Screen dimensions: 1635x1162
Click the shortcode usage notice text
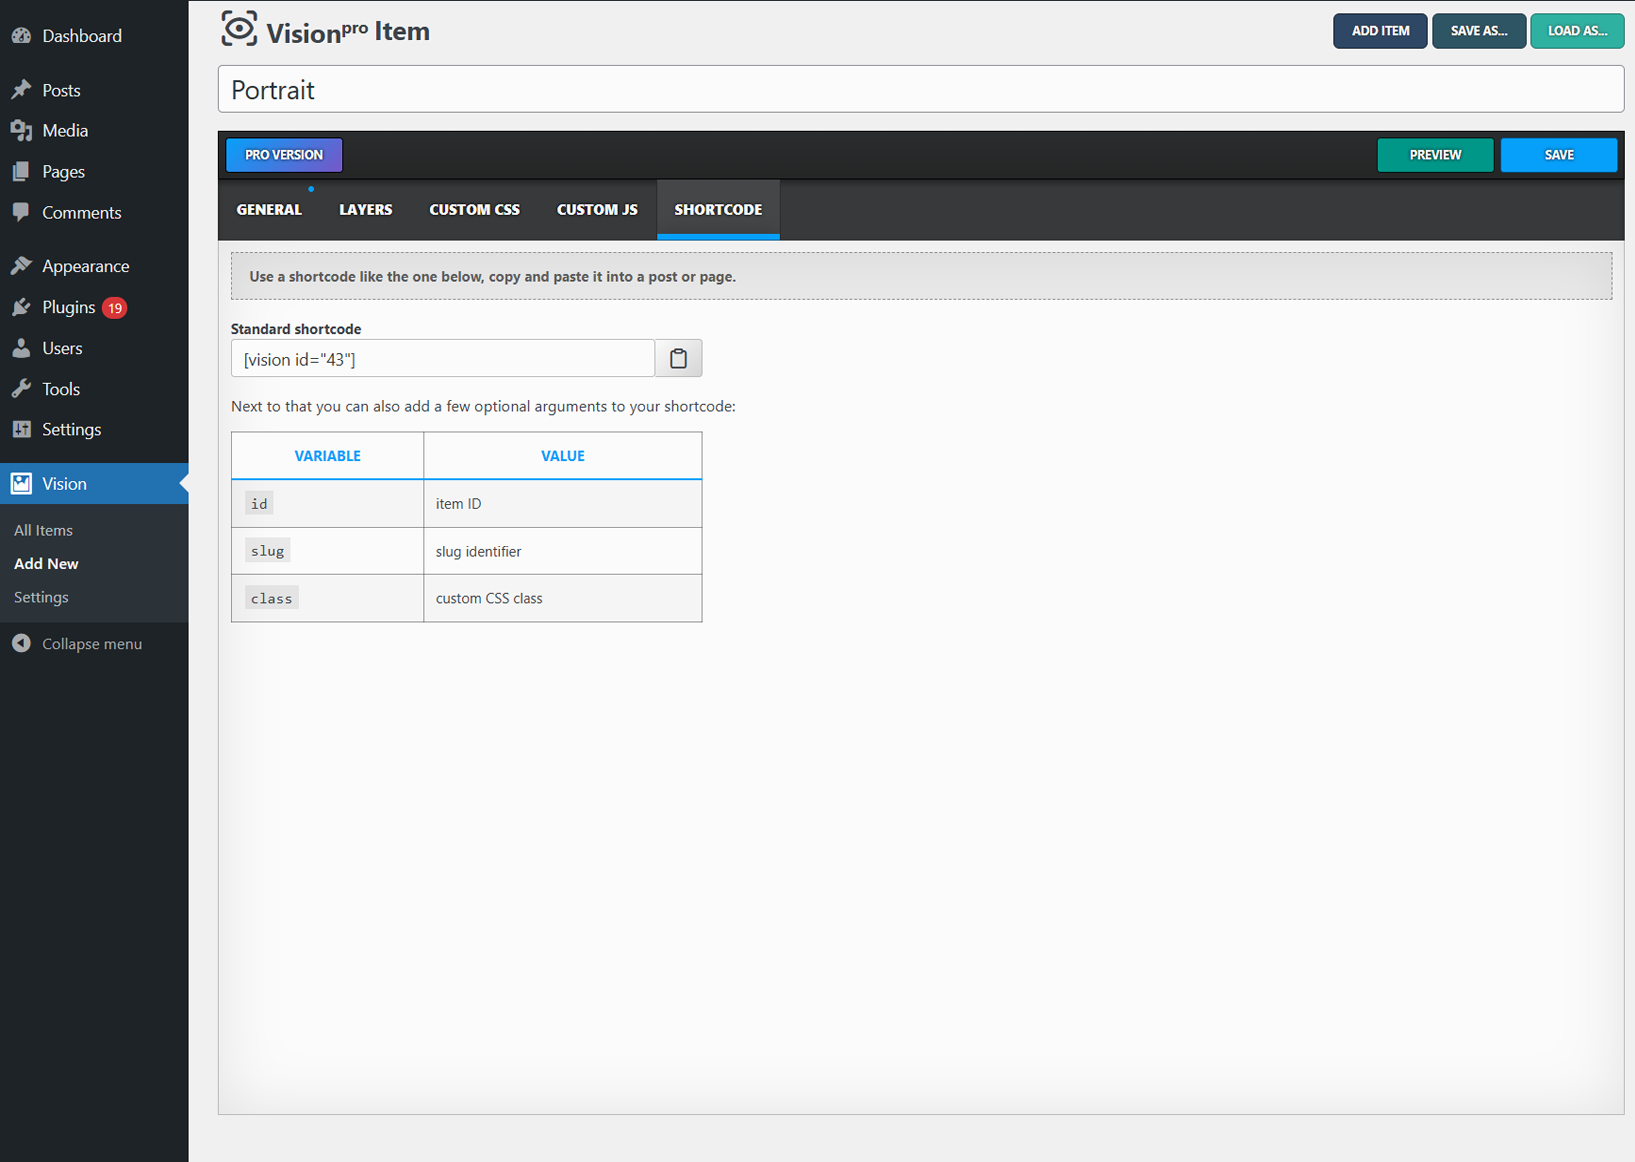click(493, 277)
